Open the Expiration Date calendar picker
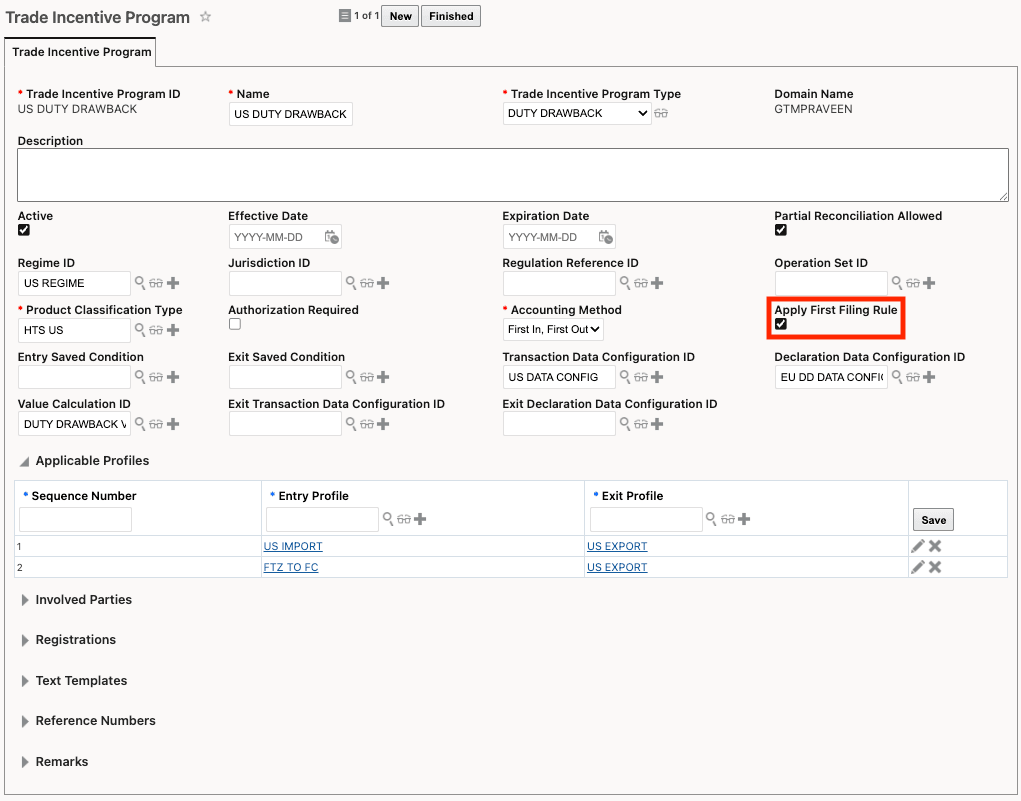The width and height of the screenshot is (1021, 801). [606, 237]
